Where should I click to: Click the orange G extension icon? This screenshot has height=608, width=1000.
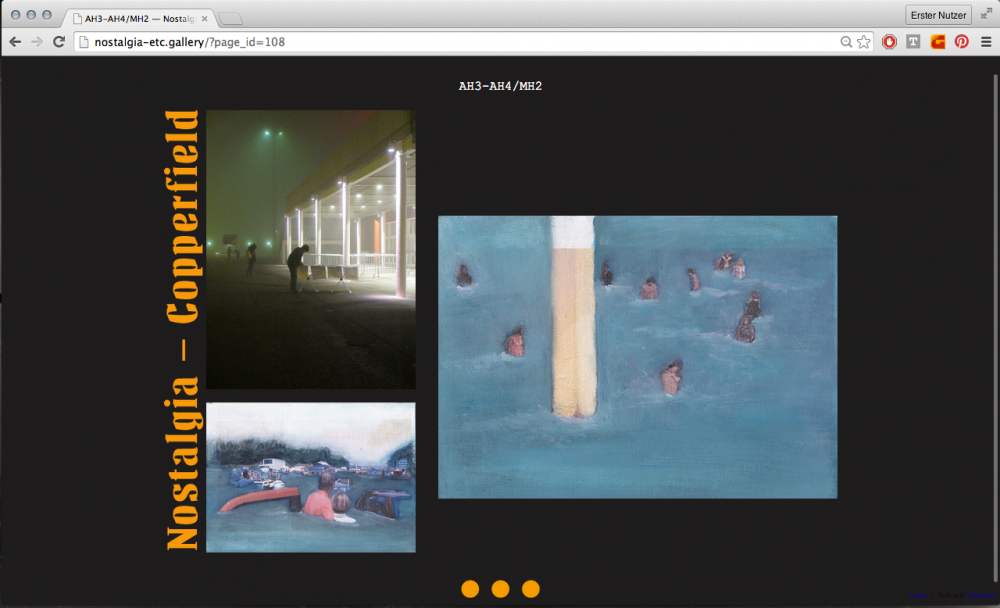pos(937,42)
